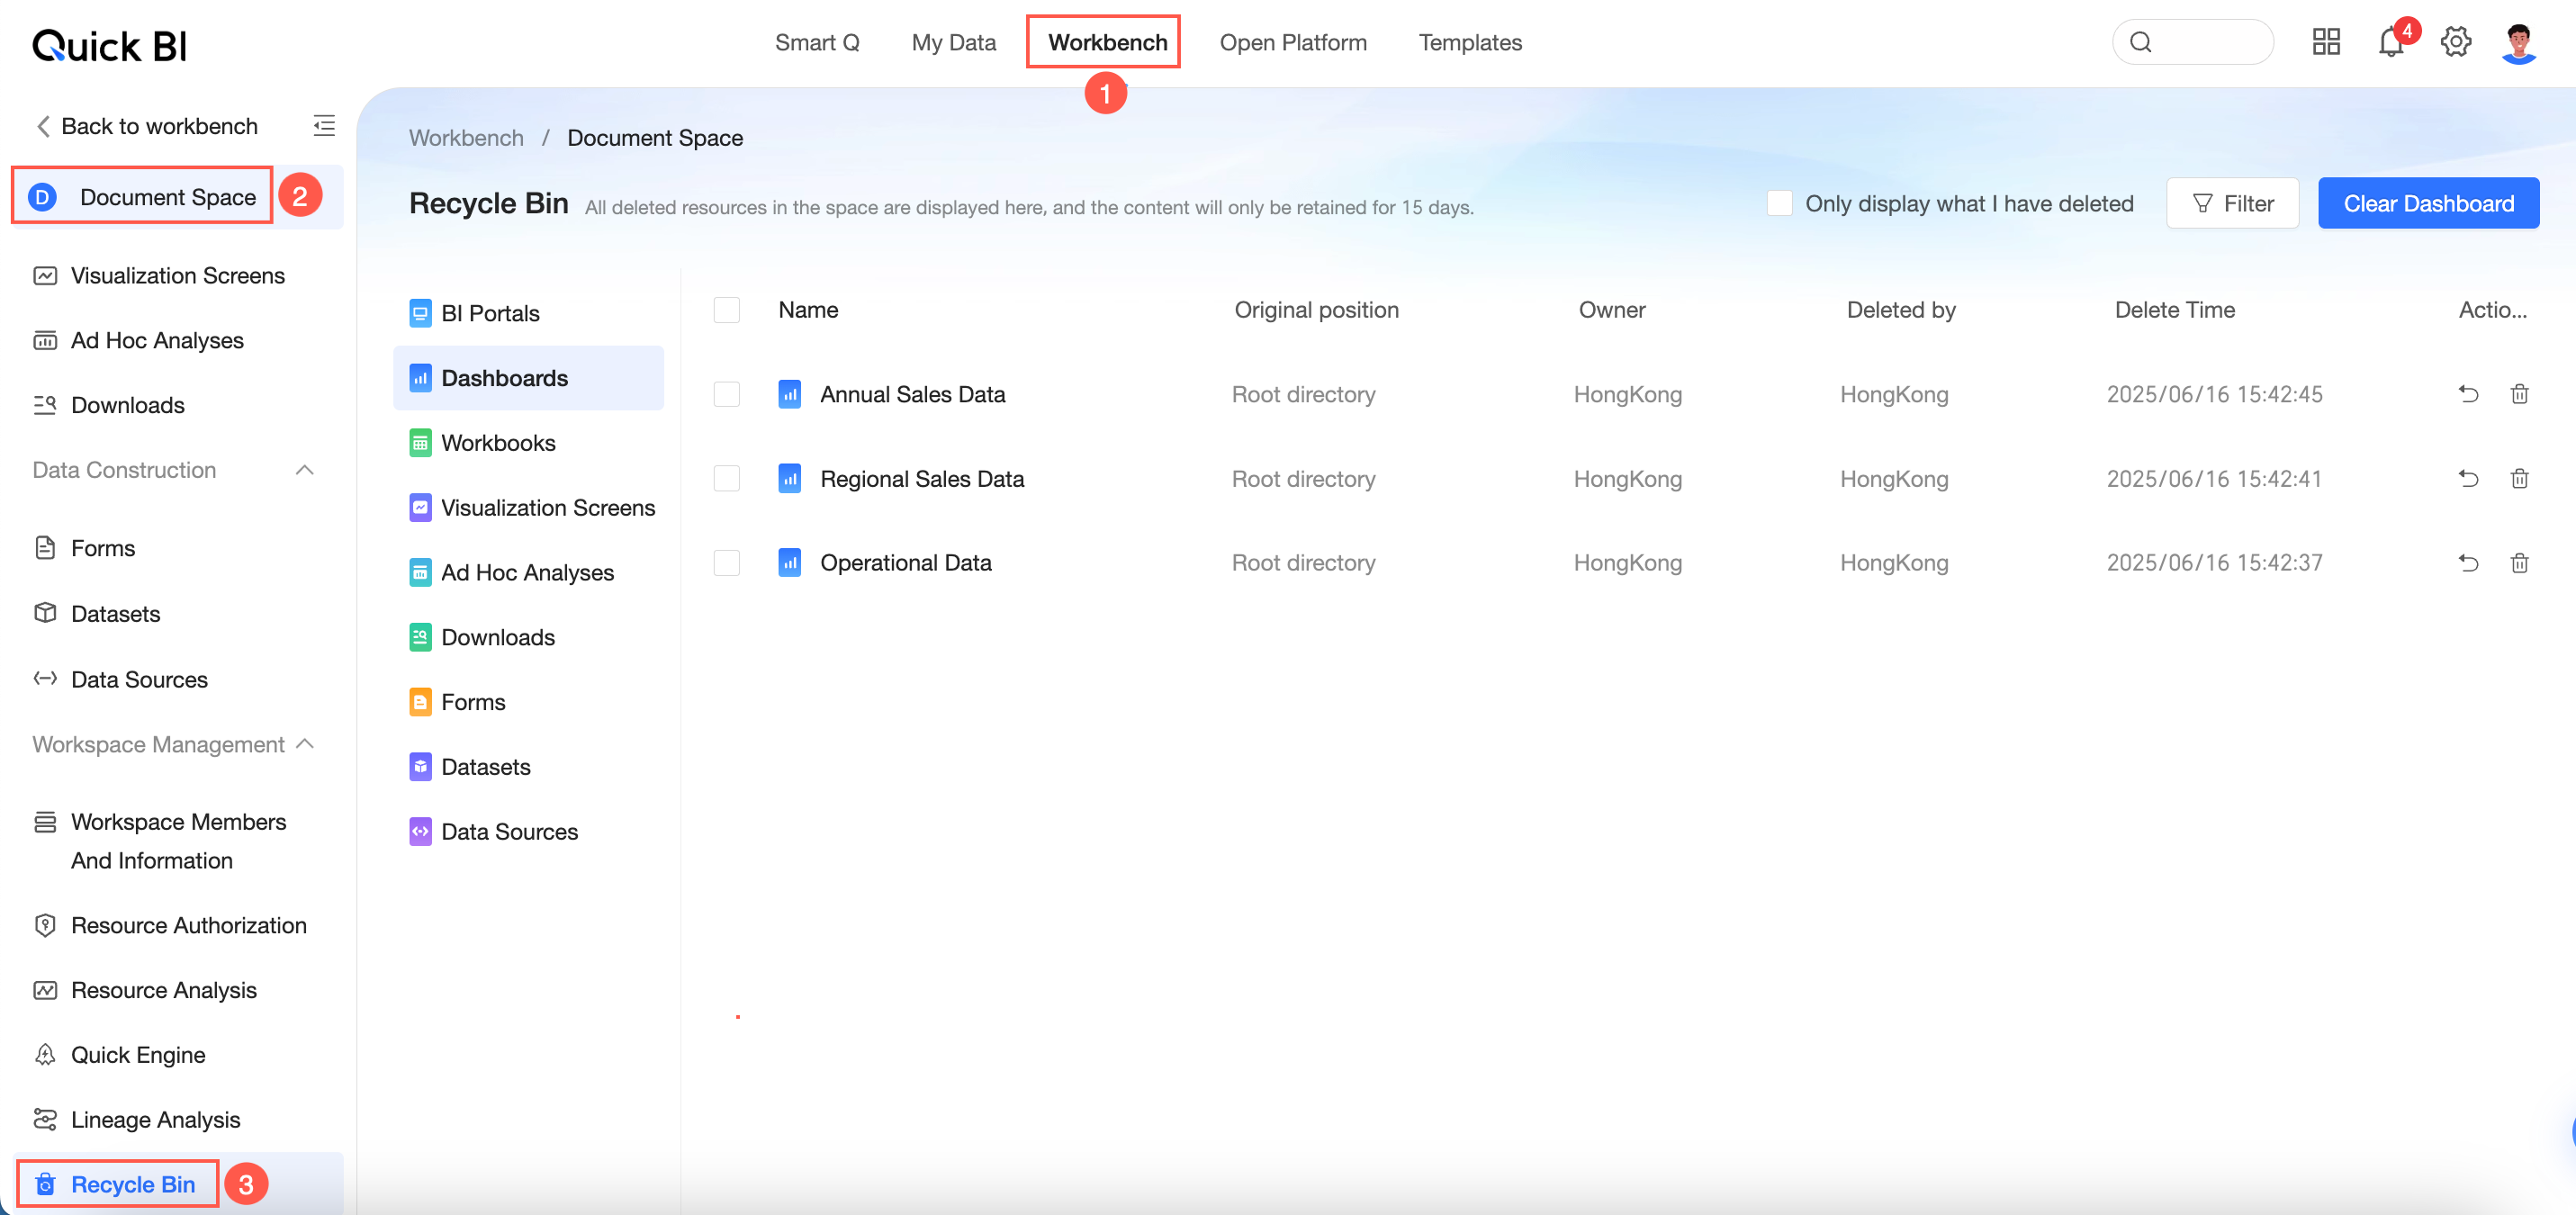Open the notifications bell icon

pos(2391,42)
